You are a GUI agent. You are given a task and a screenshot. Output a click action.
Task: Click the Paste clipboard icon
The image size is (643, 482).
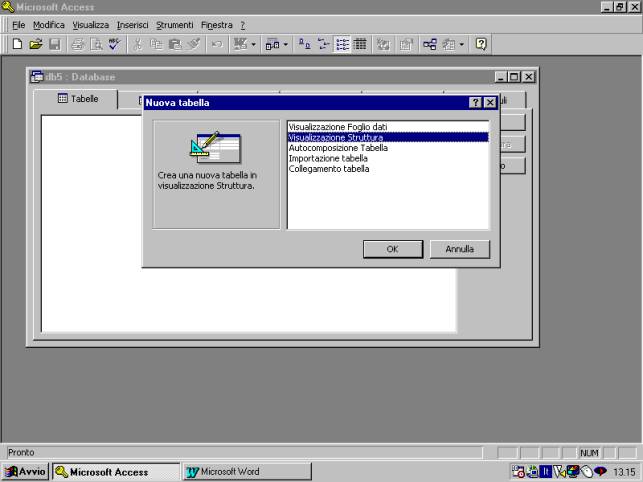[x=175, y=44]
